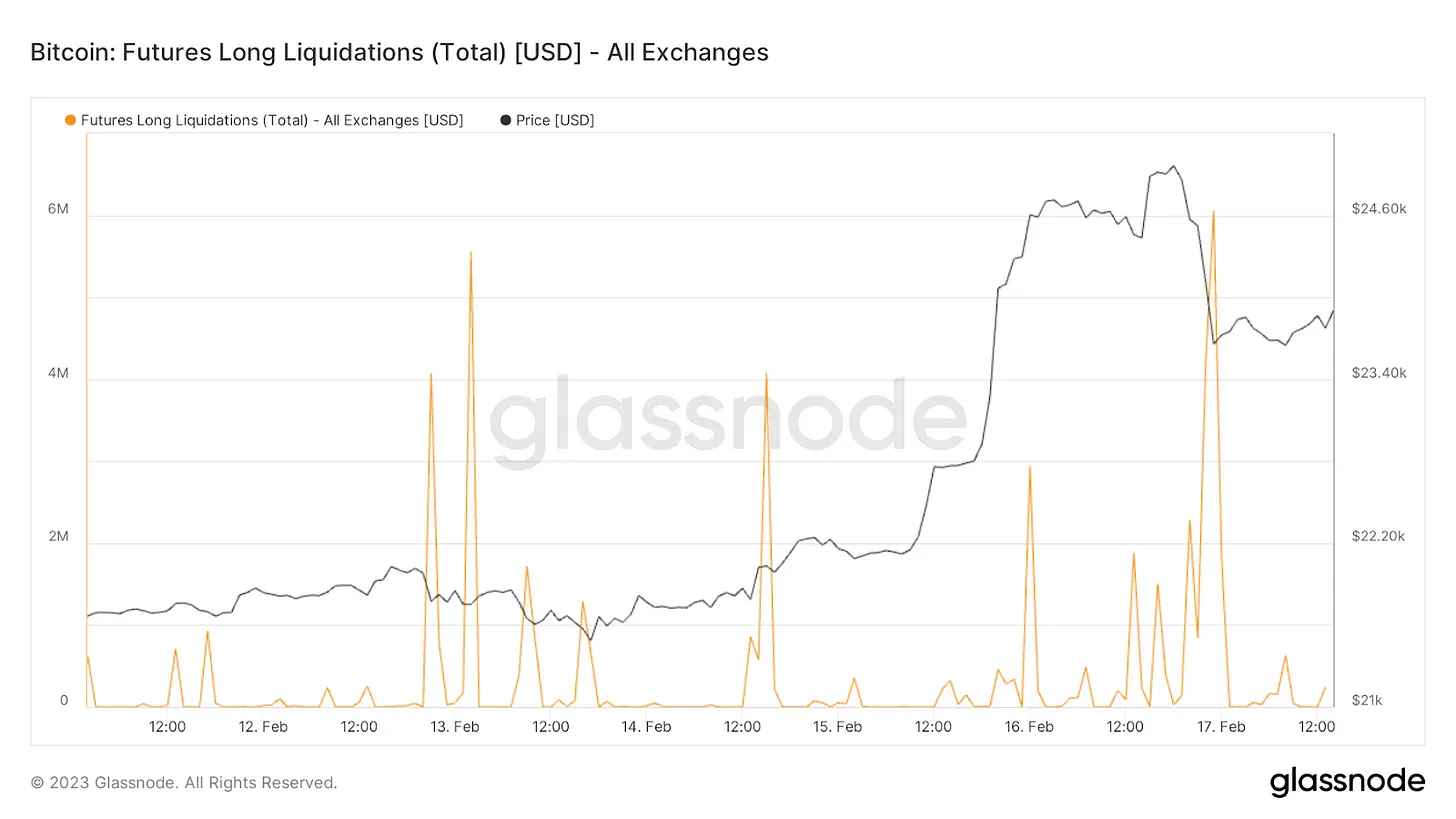Image resolution: width=1456 pixels, height=819 pixels.
Task: Click the chart title about Bitcoin Futures Long Liquidations
Action: coord(399,52)
